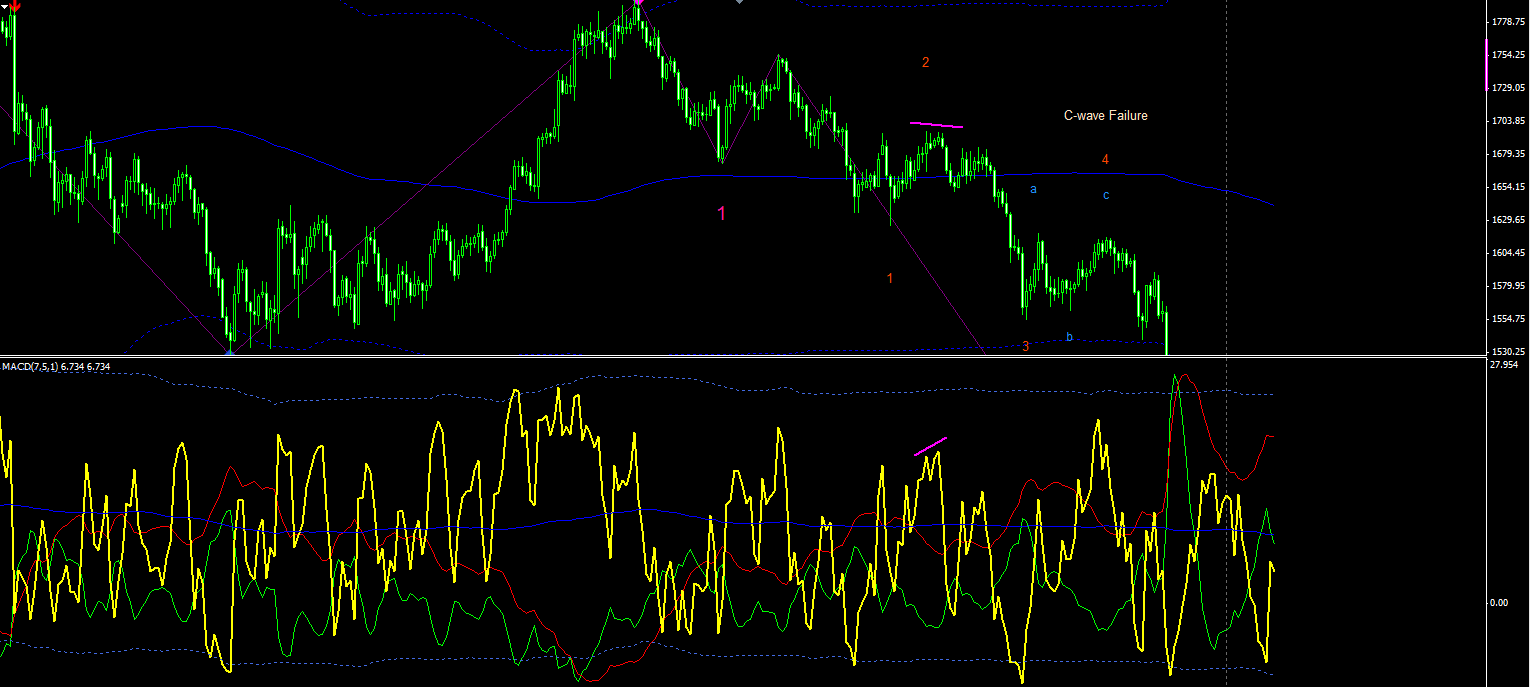Screen dimensions: 1530x687
Task: Select the orange wave label "4"
Action: pos(1105,159)
